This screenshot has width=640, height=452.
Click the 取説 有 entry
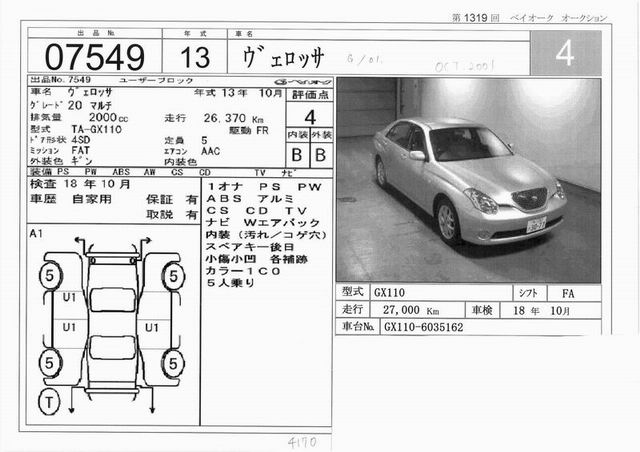(172, 215)
